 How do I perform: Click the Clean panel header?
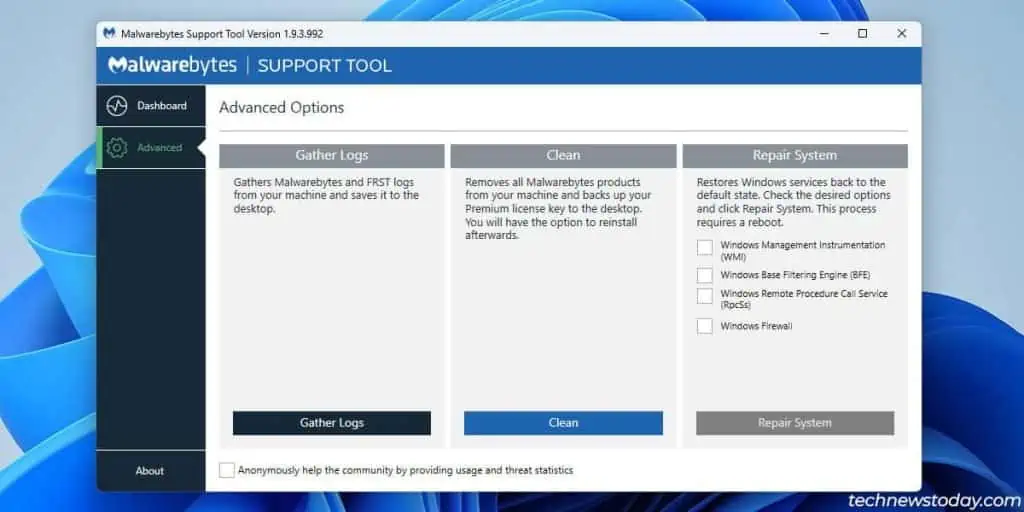pyautogui.click(x=563, y=155)
